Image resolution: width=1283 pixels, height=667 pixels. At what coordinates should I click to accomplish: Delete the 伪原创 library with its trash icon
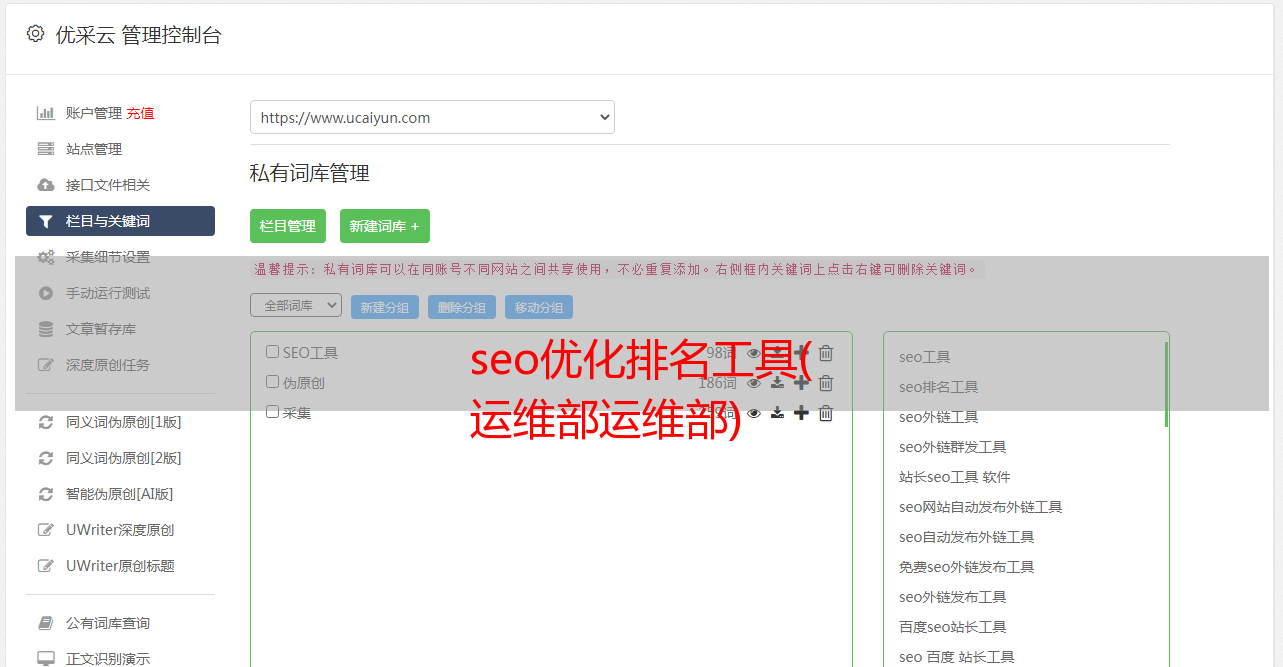826,383
